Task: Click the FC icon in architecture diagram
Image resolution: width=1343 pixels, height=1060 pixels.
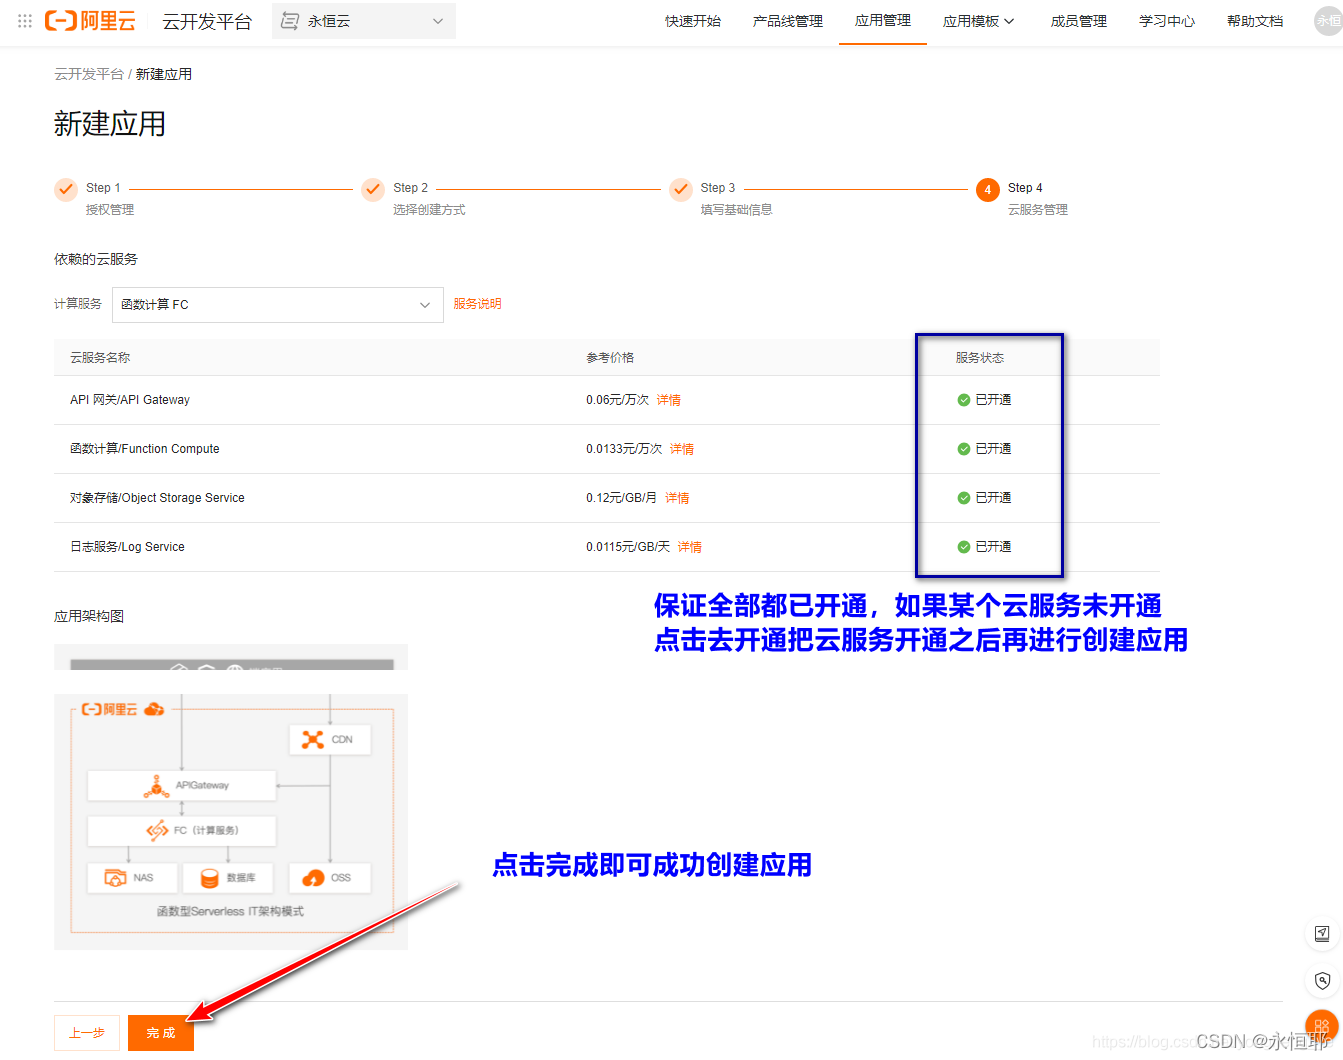Action: click(158, 831)
